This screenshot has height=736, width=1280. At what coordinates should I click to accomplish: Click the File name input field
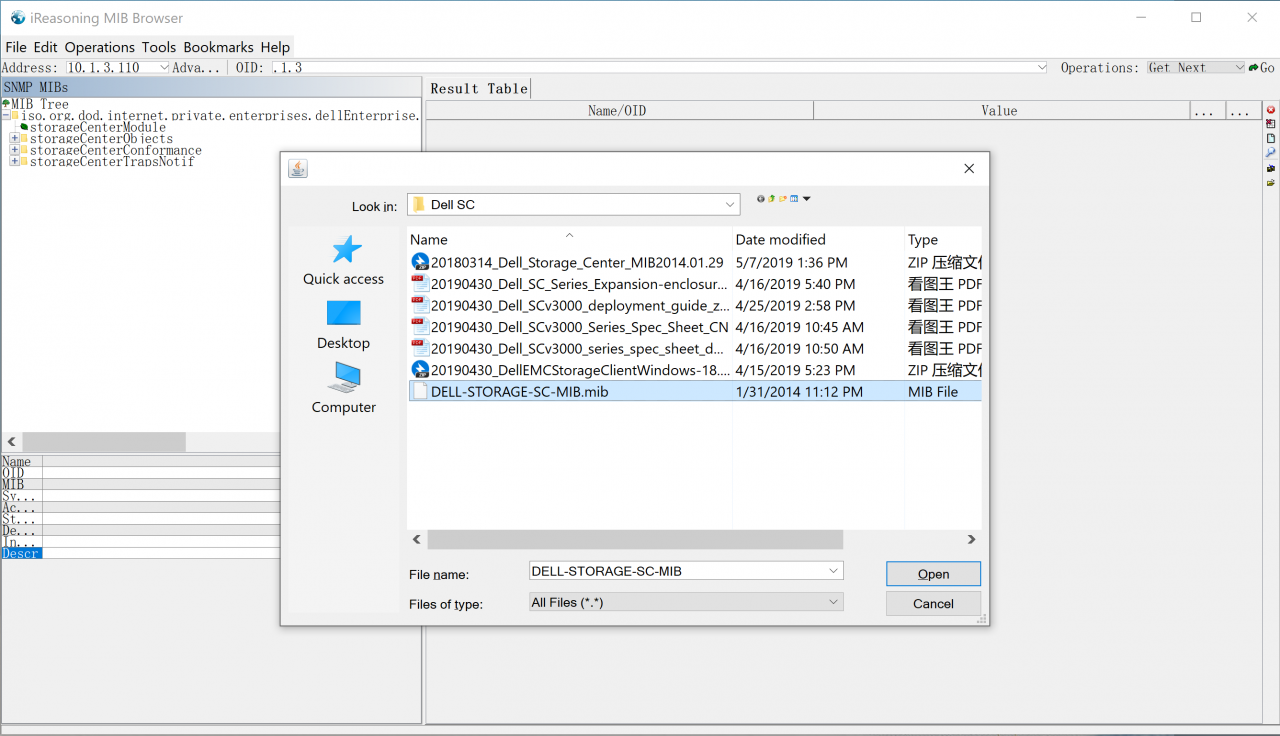coord(677,570)
